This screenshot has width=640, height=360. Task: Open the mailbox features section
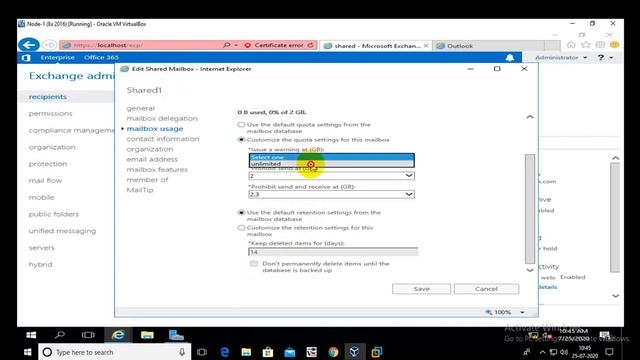pyautogui.click(x=157, y=169)
